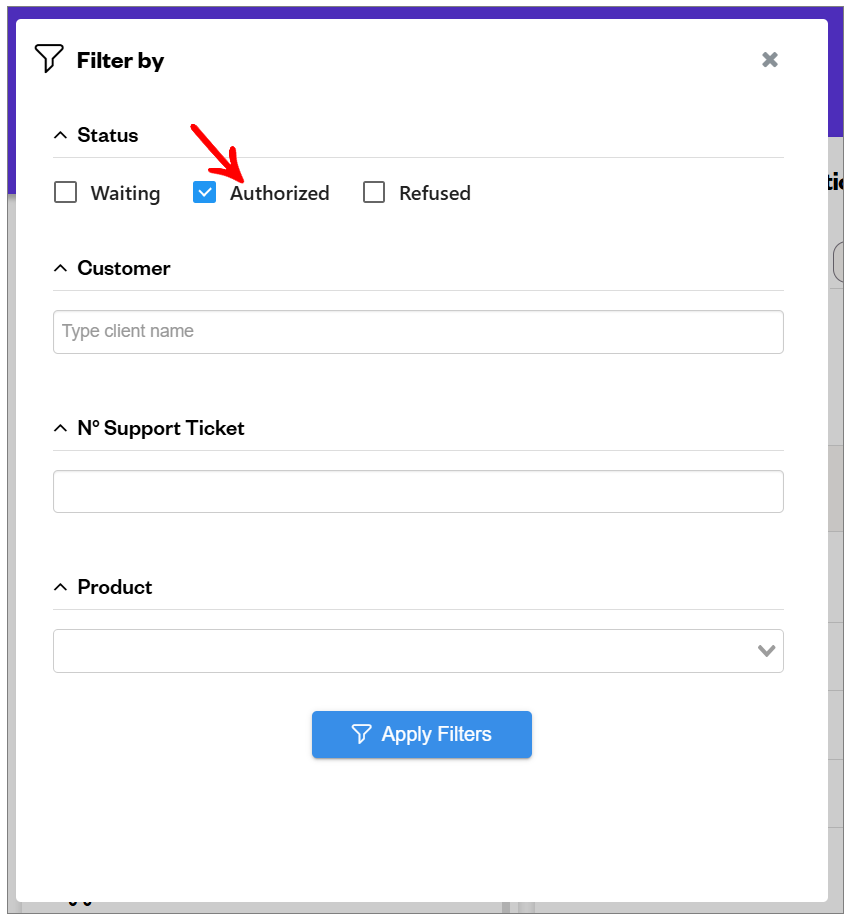
Task: Click the Product section heading
Action: click(x=115, y=587)
